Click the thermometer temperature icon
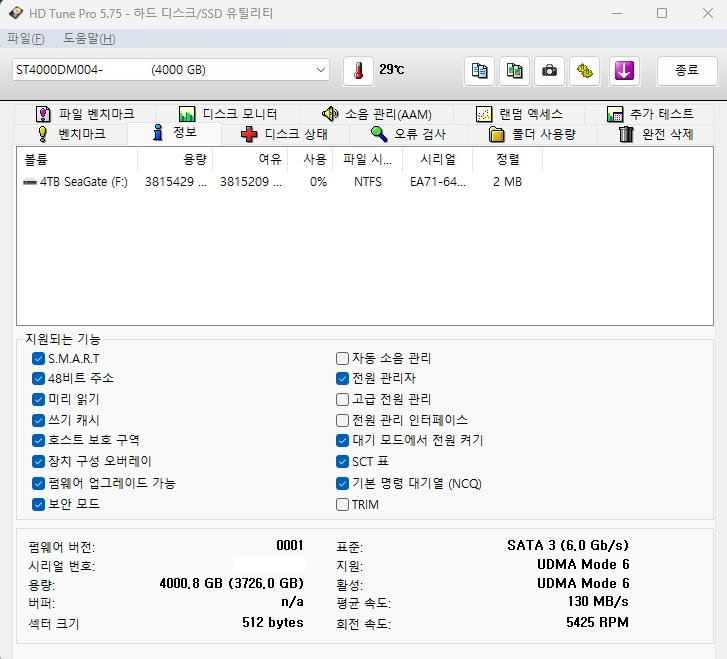727x659 pixels. tap(358, 71)
